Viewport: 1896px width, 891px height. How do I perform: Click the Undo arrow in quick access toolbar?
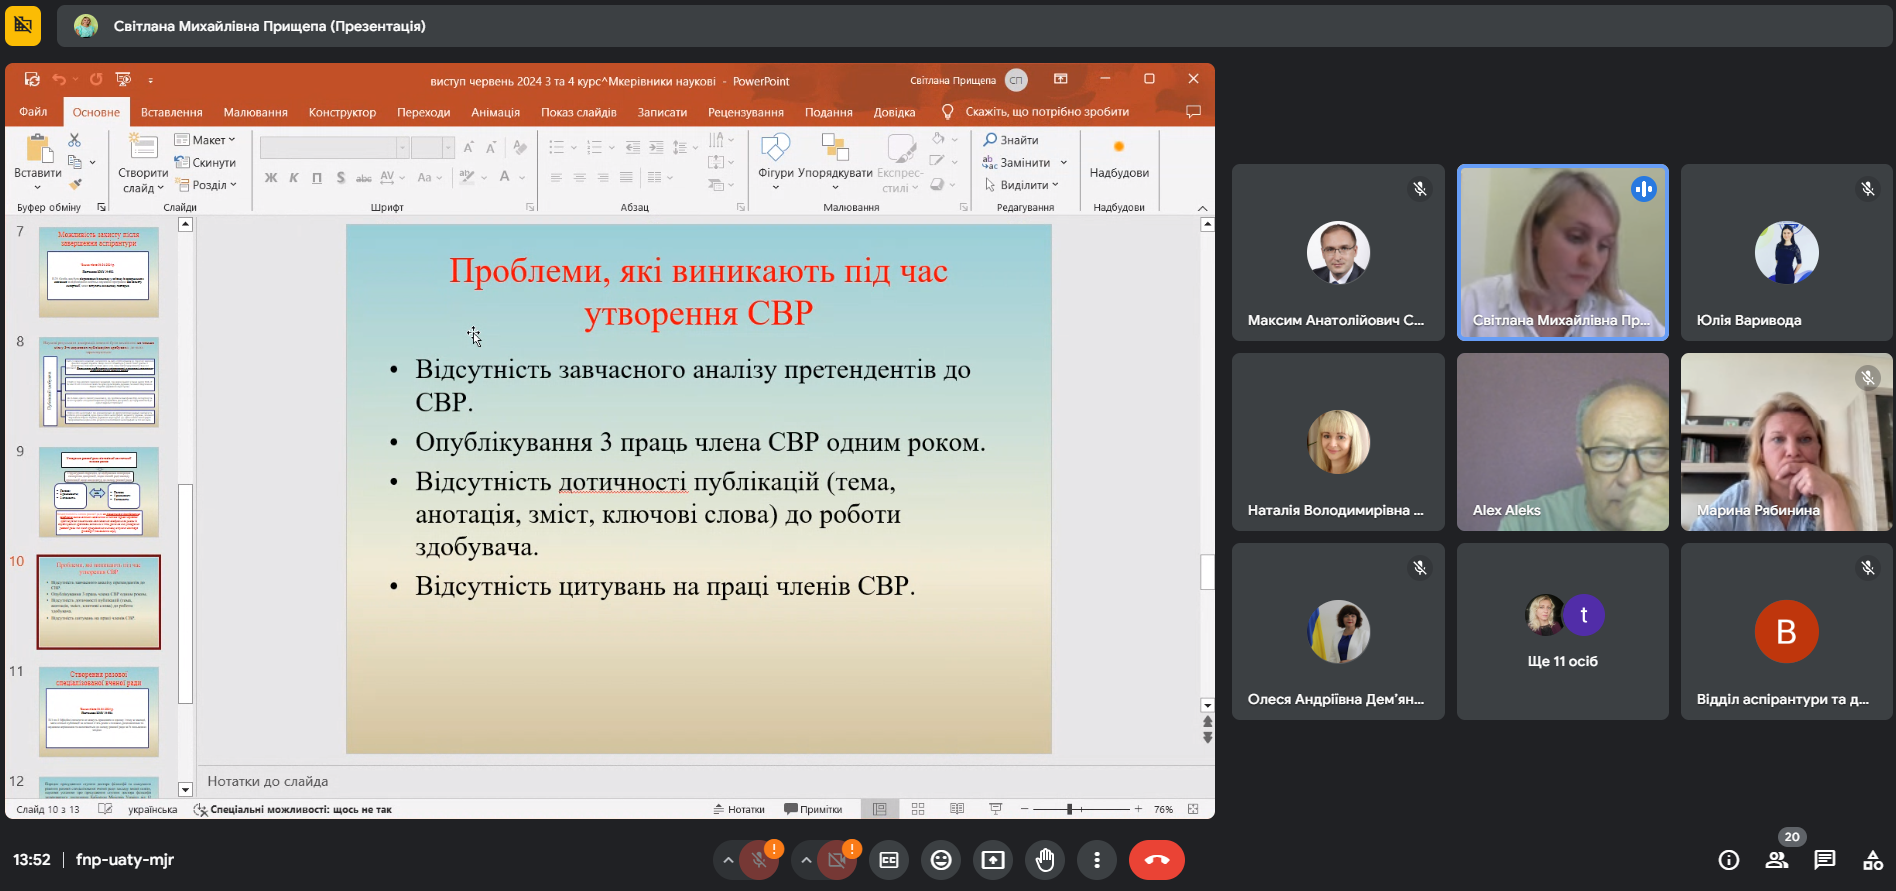(x=59, y=80)
